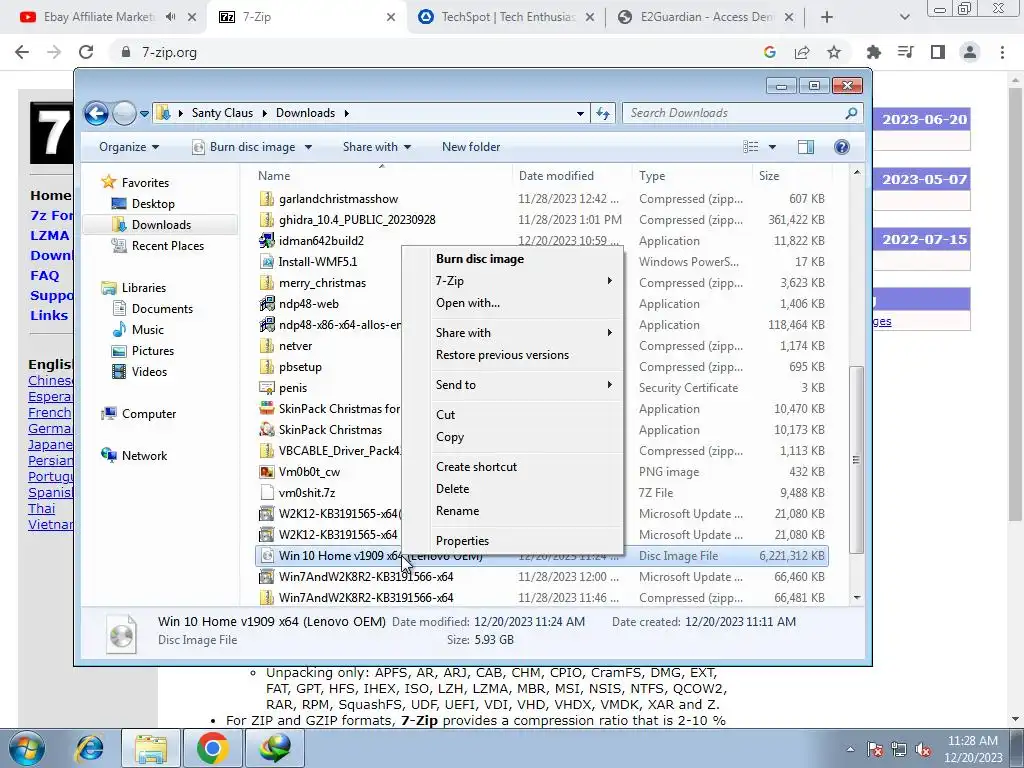Click the Chrome reload icon

click(86, 52)
